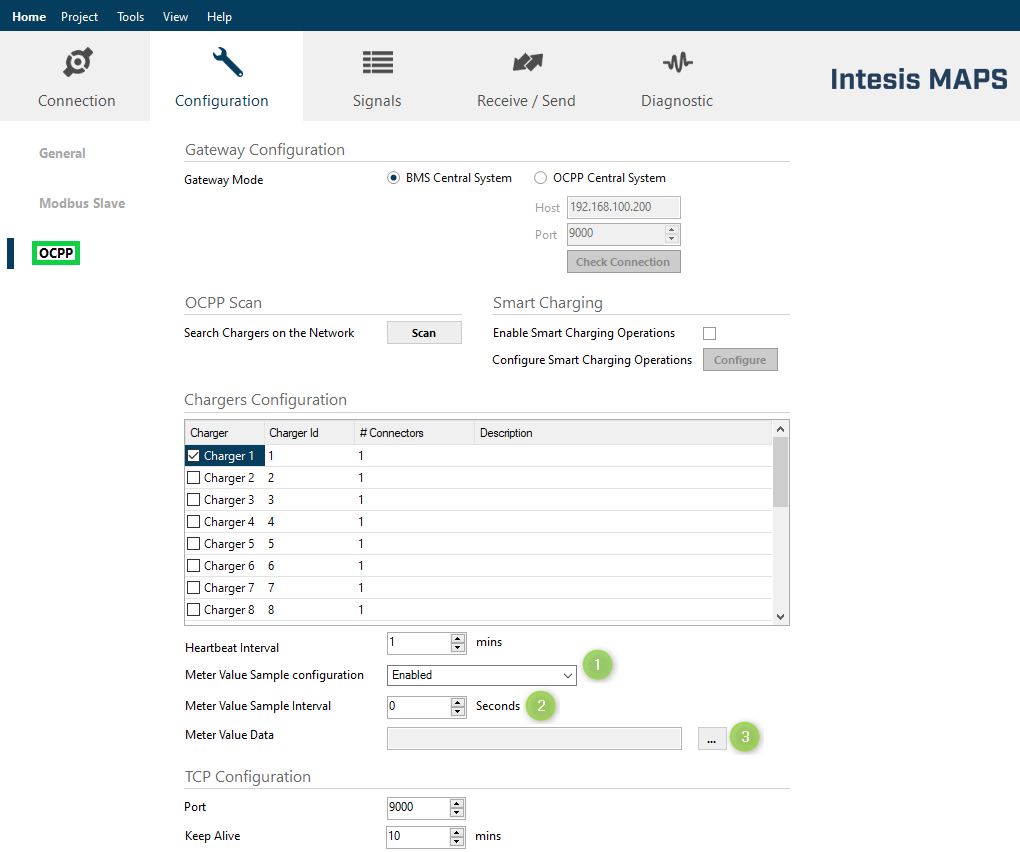
Task: Focus the Host address field
Action: tap(623, 207)
